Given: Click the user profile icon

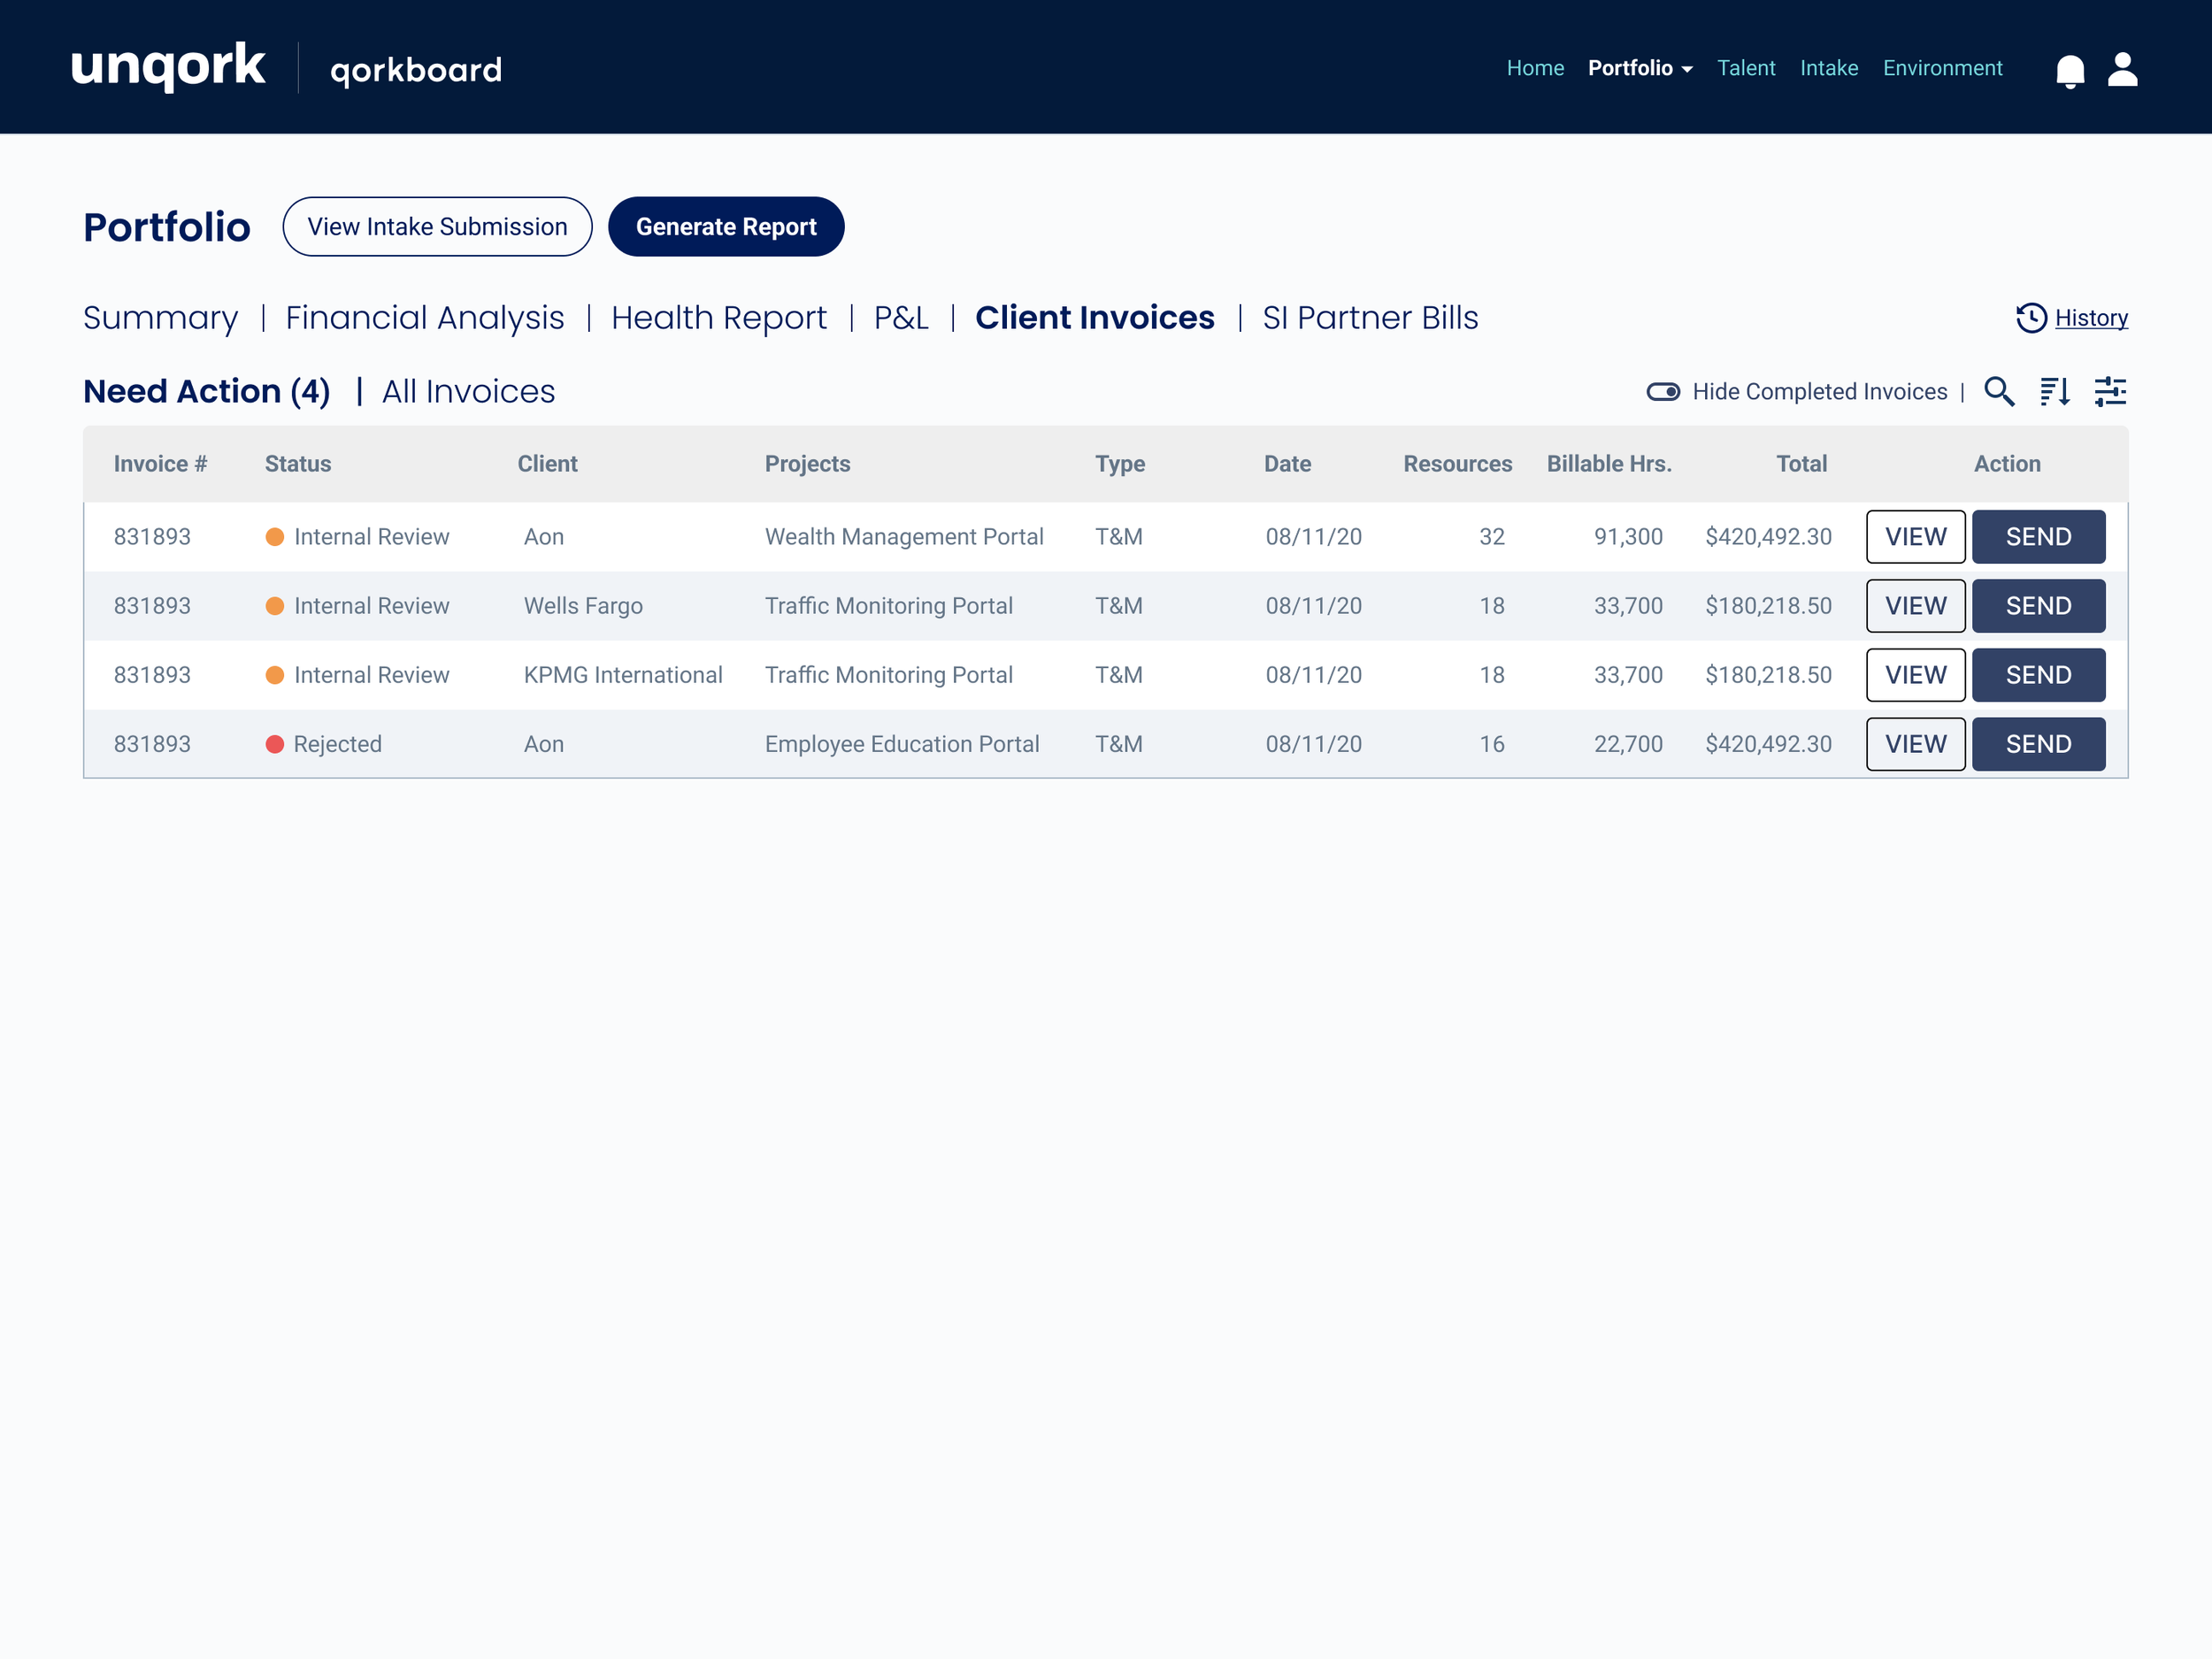Looking at the screenshot, I should click(x=2122, y=69).
